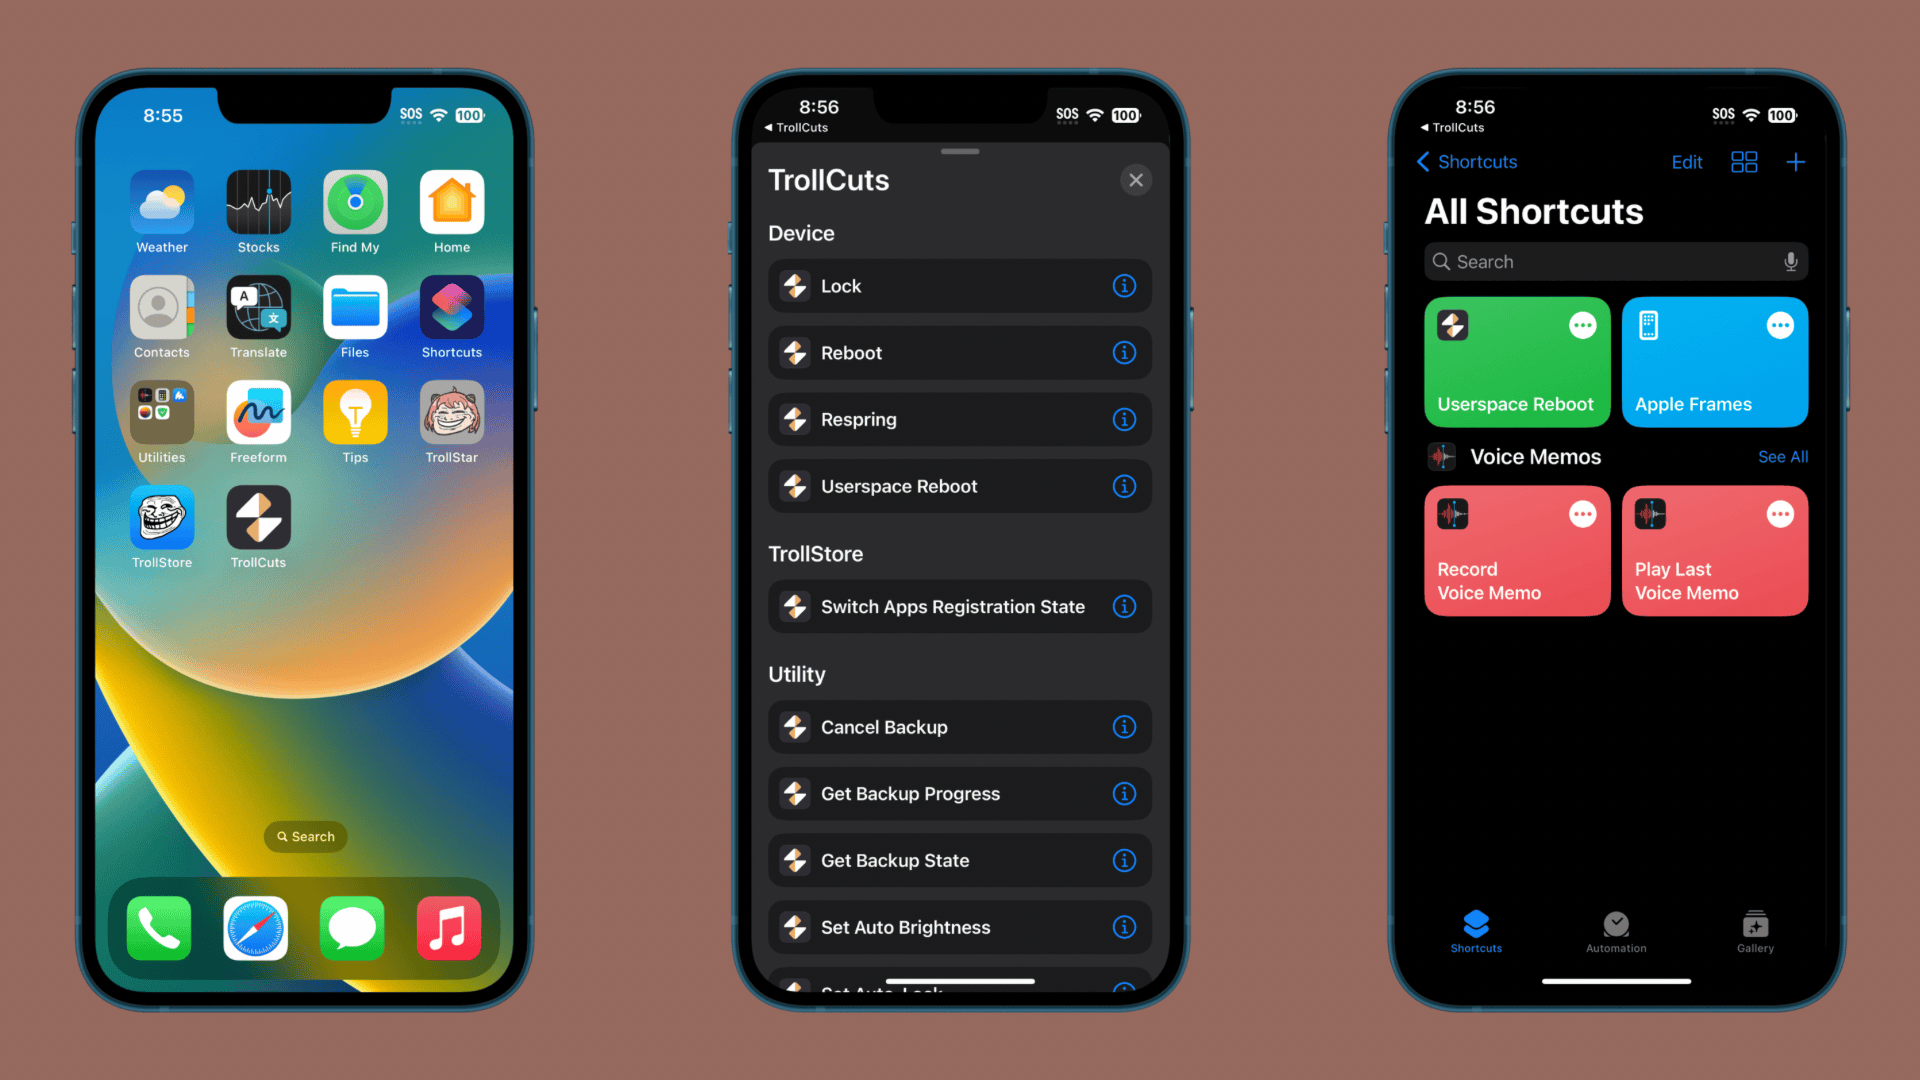Tap info button for Set Auto Brightness
This screenshot has width=1920, height=1080.
[x=1124, y=926]
